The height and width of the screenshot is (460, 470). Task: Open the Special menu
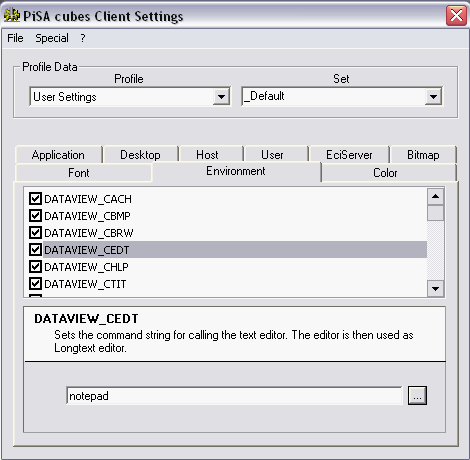tap(52, 38)
